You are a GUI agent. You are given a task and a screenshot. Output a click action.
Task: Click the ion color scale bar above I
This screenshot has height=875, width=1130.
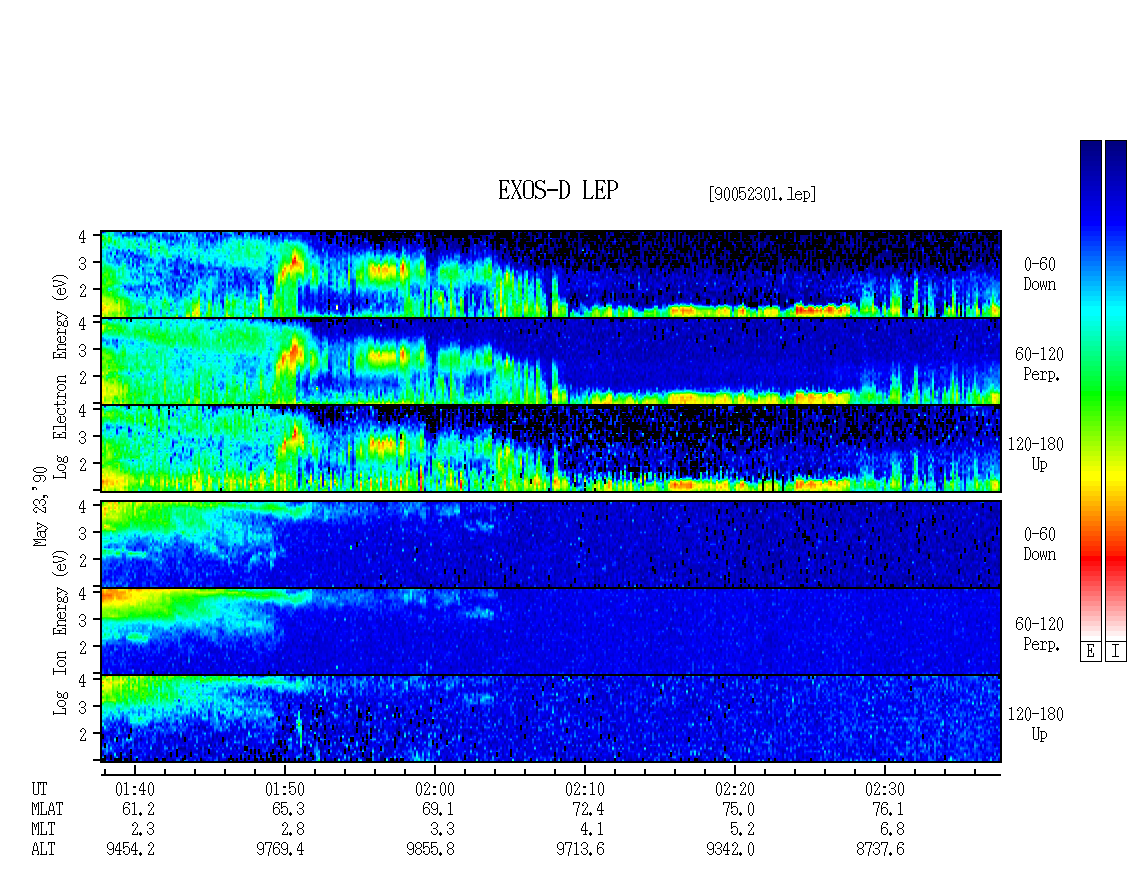click(1116, 390)
